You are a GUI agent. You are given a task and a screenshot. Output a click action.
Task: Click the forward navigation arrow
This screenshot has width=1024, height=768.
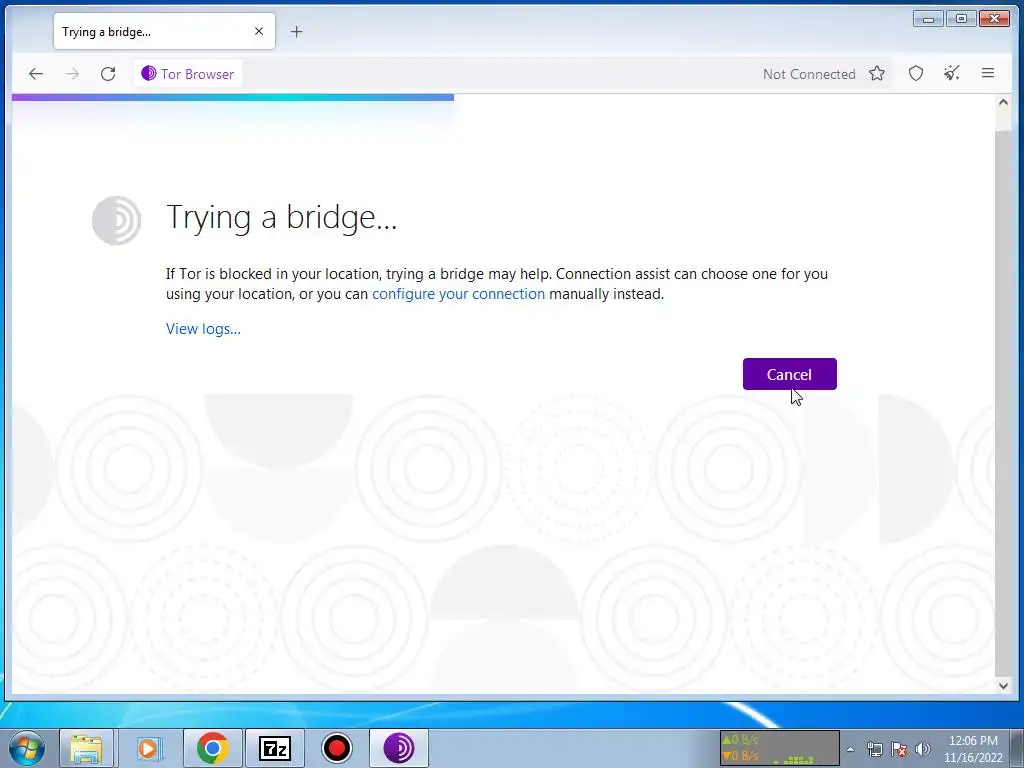[72, 74]
